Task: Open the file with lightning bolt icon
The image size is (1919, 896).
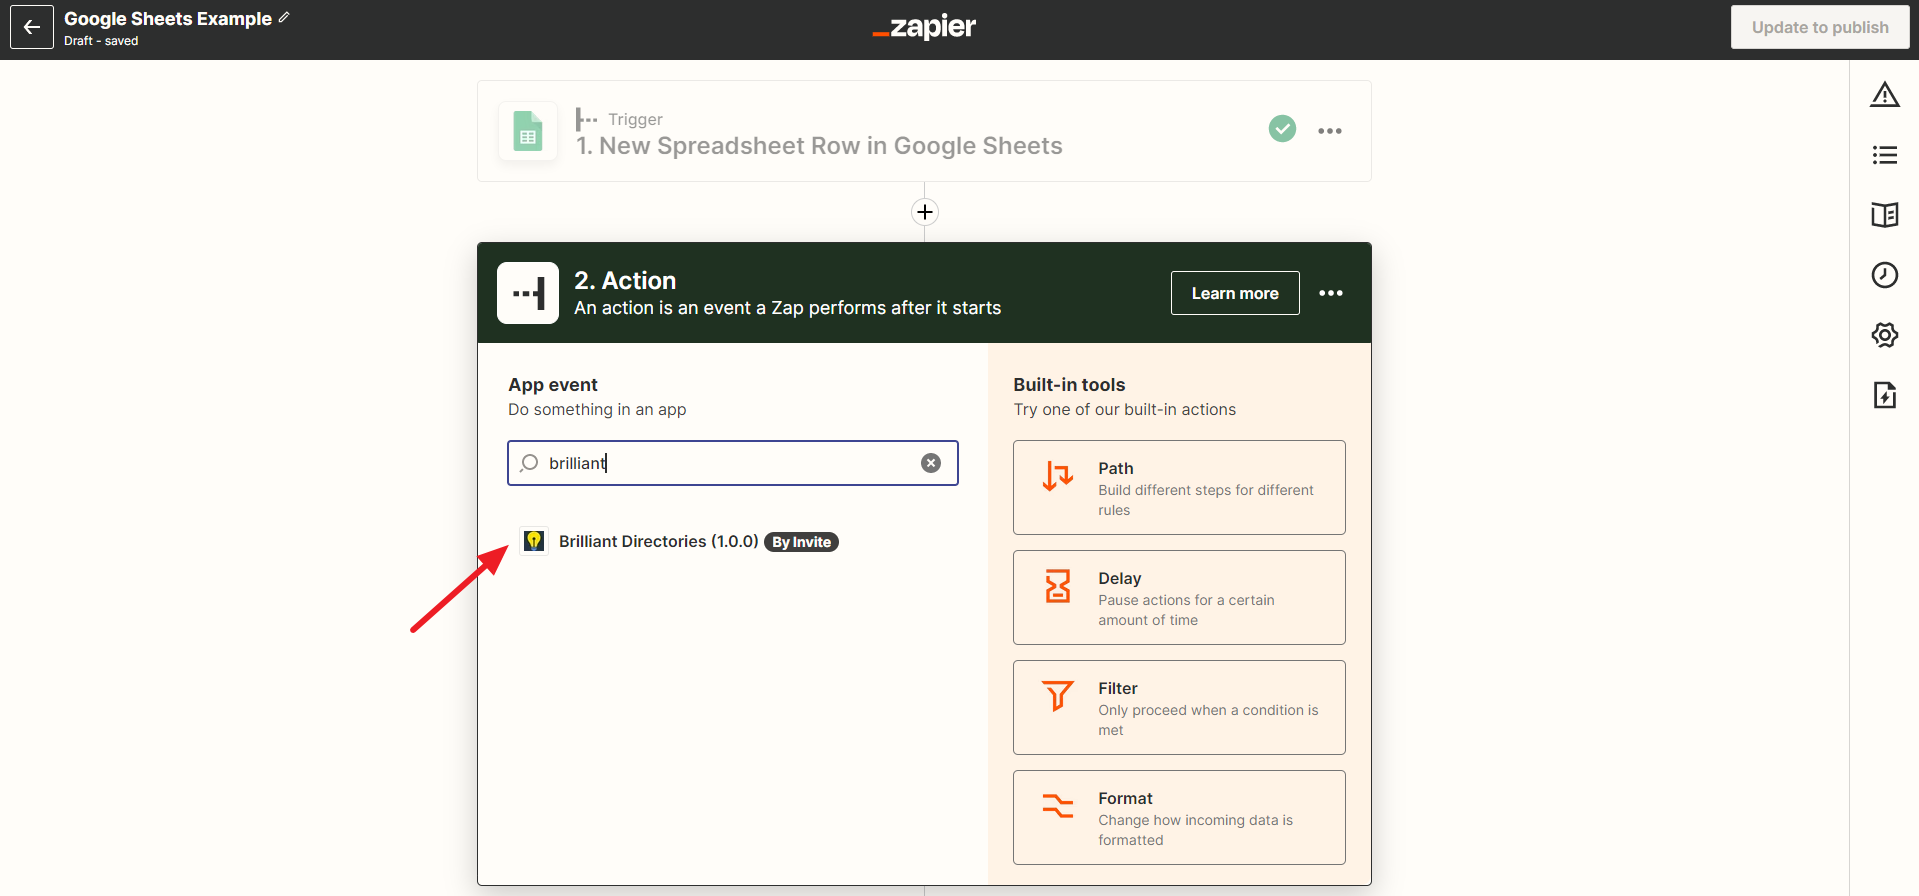Action: [1885, 395]
